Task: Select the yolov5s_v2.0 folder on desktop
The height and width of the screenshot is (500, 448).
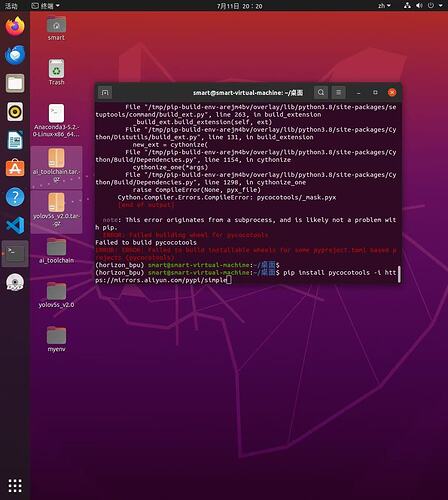Action: (x=56, y=295)
